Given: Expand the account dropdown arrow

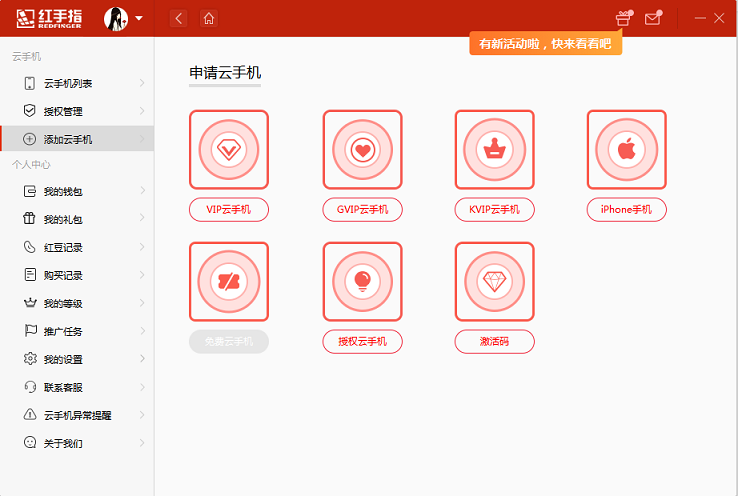Looking at the screenshot, I should tap(139, 18).
